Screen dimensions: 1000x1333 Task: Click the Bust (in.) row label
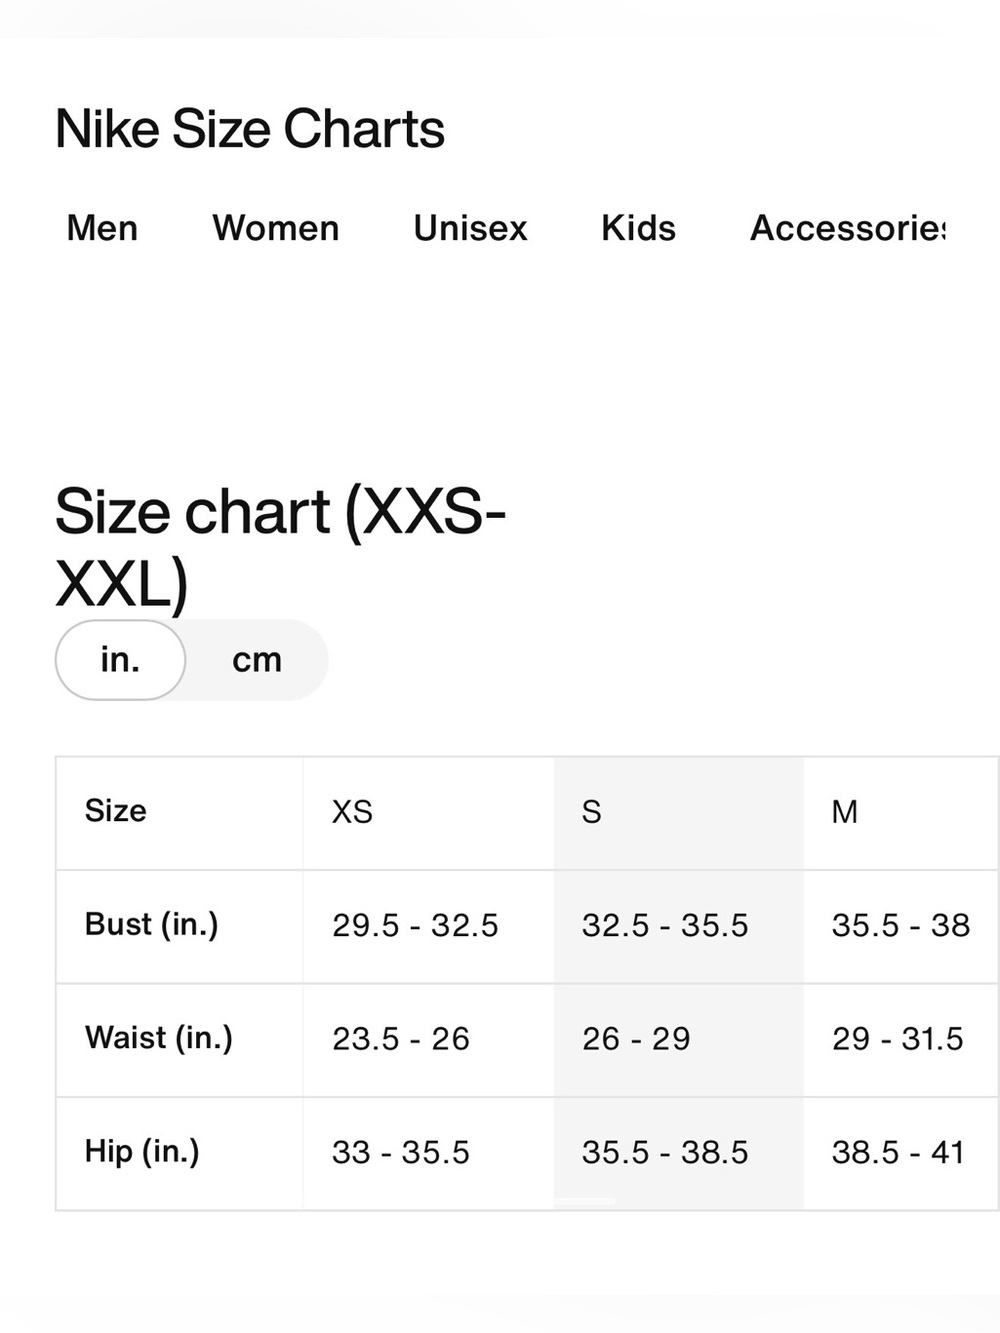click(x=152, y=925)
